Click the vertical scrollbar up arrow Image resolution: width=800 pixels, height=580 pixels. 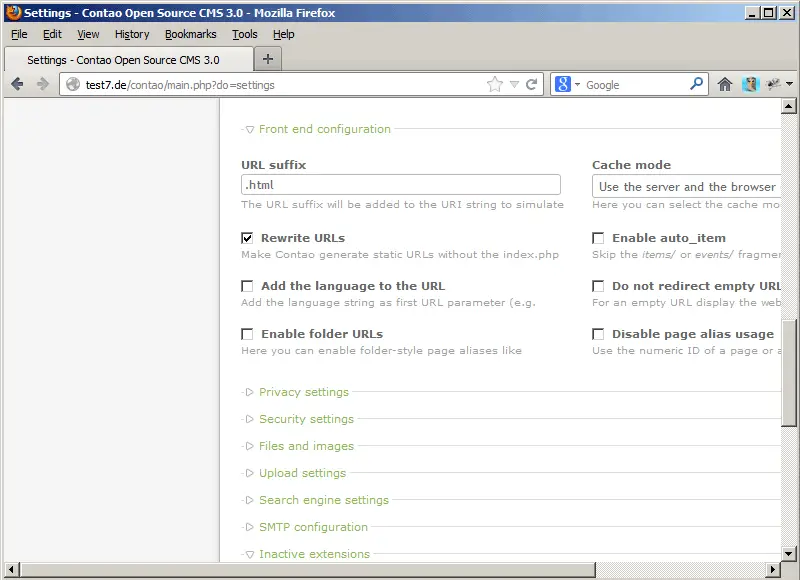(788, 106)
